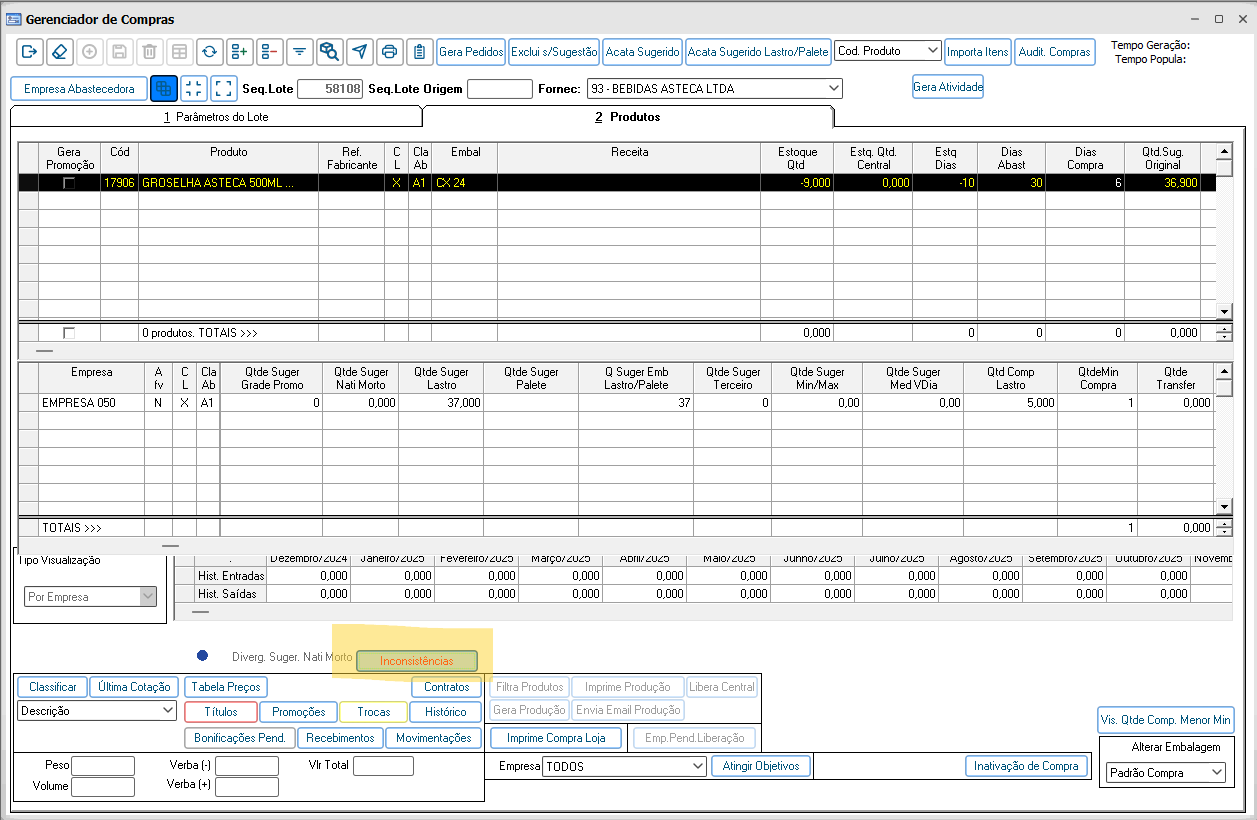The height and width of the screenshot is (820, 1257).
Task: Click the eraser clear icon
Action: tap(59, 52)
